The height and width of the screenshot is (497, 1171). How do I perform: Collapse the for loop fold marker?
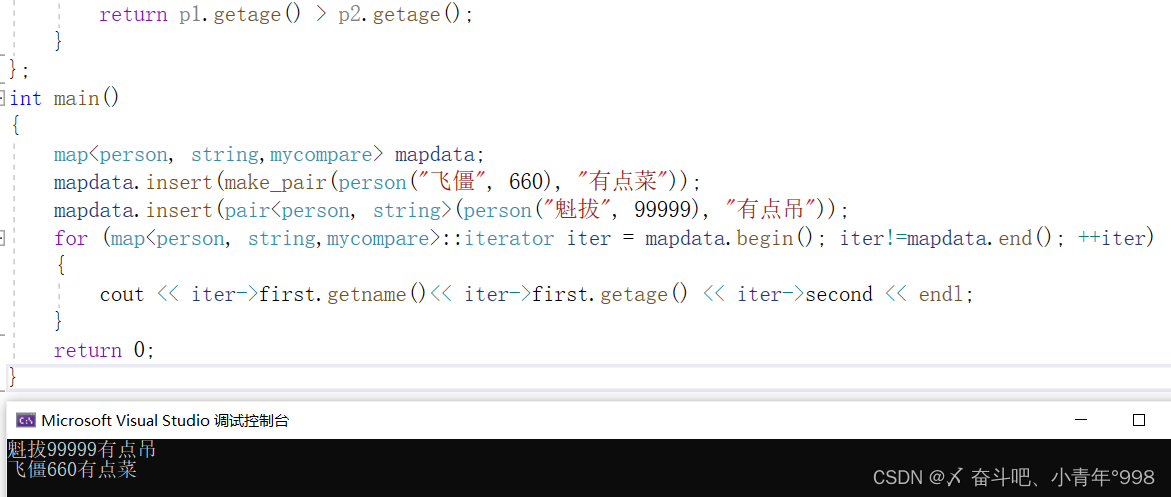pyautogui.click(x=2, y=238)
